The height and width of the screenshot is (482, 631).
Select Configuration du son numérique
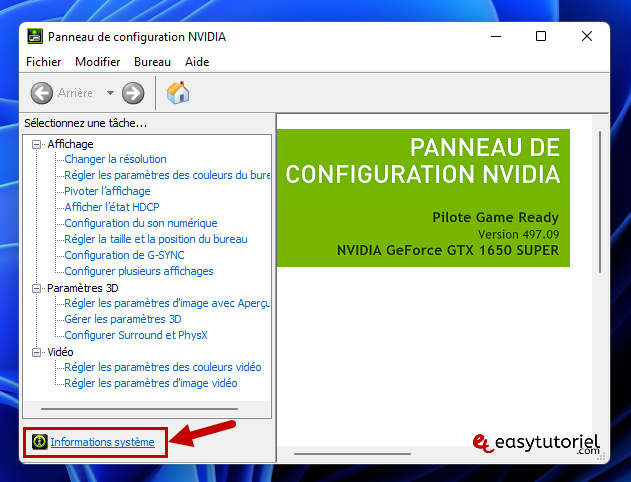pyautogui.click(x=141, y=223)
